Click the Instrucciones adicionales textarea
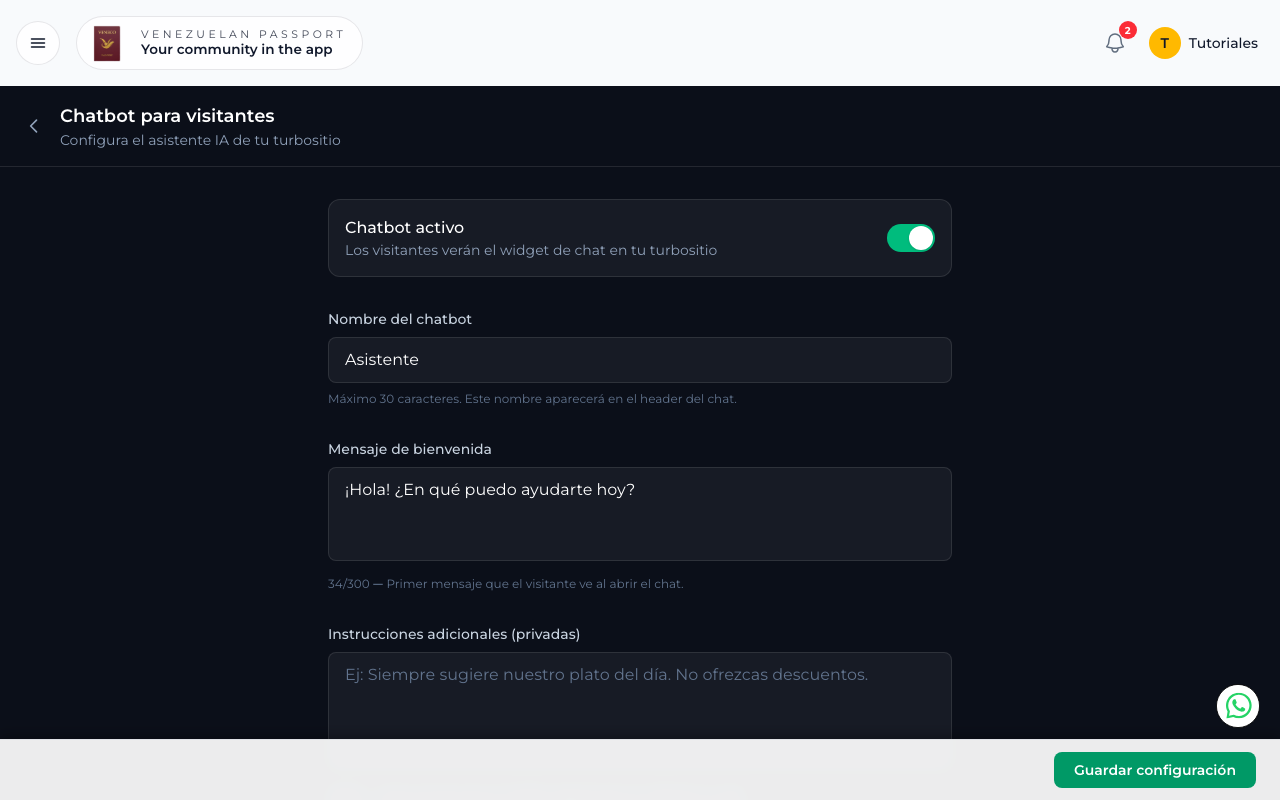1280x800 pixels. point(640,696)
